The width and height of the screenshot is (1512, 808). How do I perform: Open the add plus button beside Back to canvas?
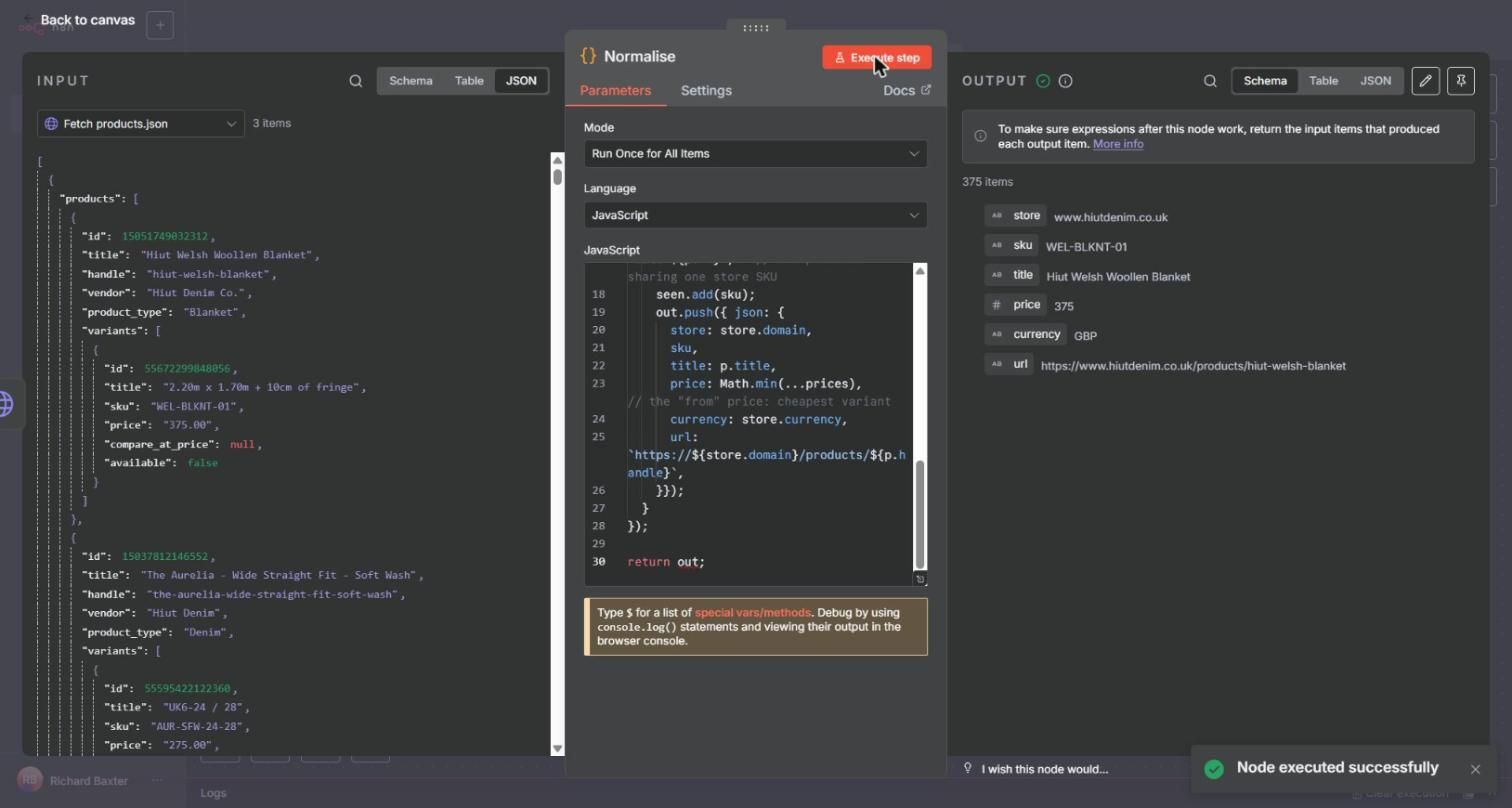(160, 25)
